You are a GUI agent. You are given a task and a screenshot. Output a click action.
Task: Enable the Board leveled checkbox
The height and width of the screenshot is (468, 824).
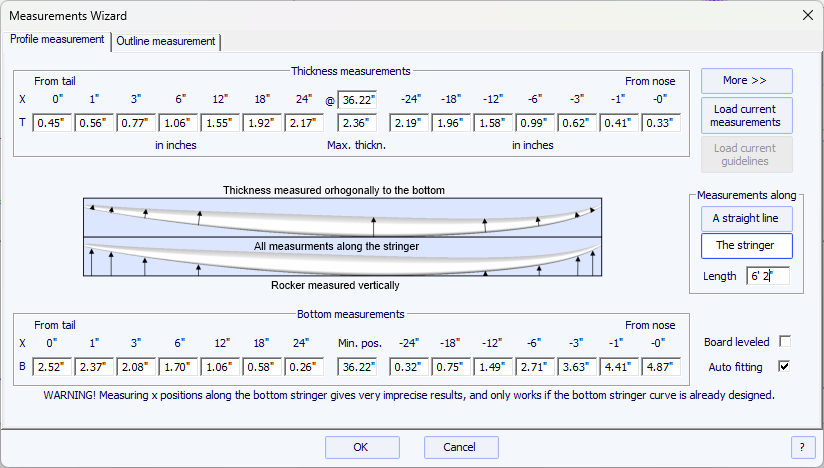coord(784,341)
